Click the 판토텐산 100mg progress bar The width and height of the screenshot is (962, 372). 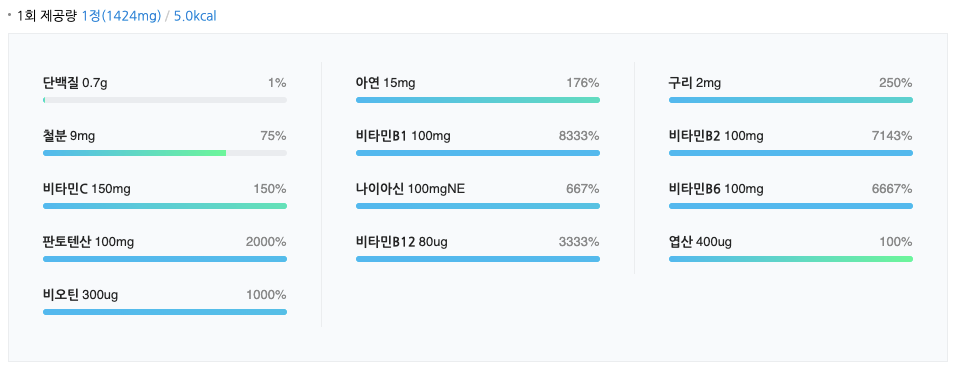tap(165, 259)
